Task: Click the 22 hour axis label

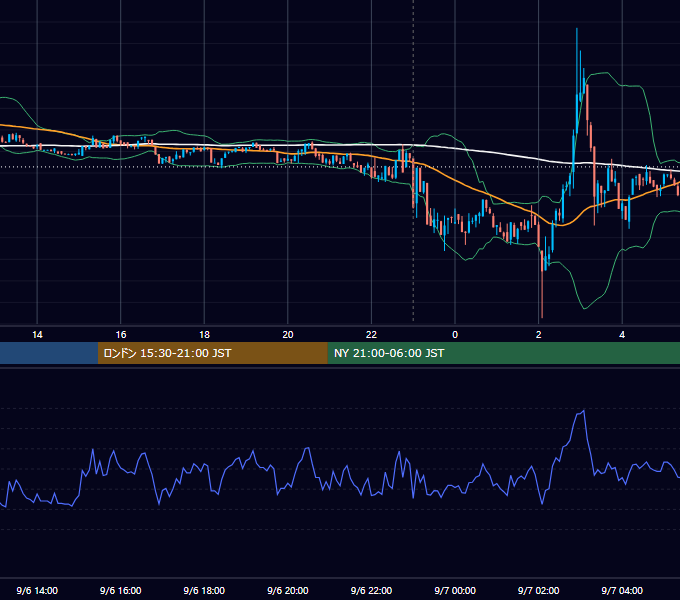Action: coord(371,335)
